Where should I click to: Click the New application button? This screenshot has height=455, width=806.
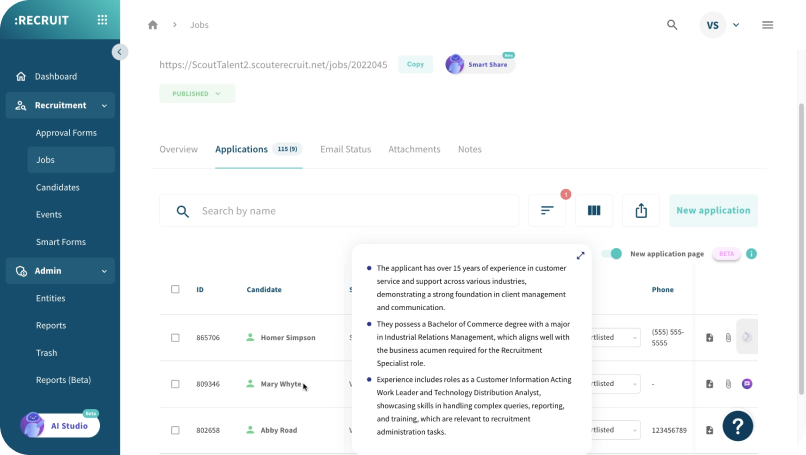pos(713,211)
